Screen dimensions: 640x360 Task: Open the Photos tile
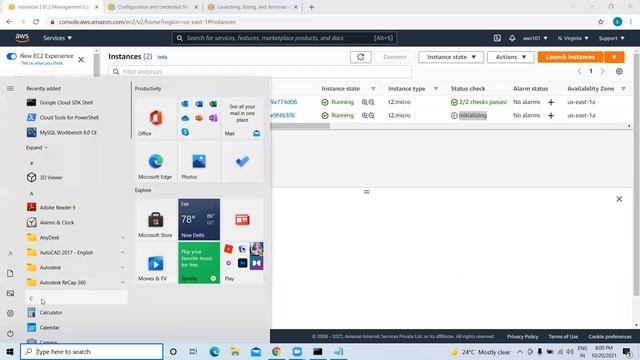(199, 162)
